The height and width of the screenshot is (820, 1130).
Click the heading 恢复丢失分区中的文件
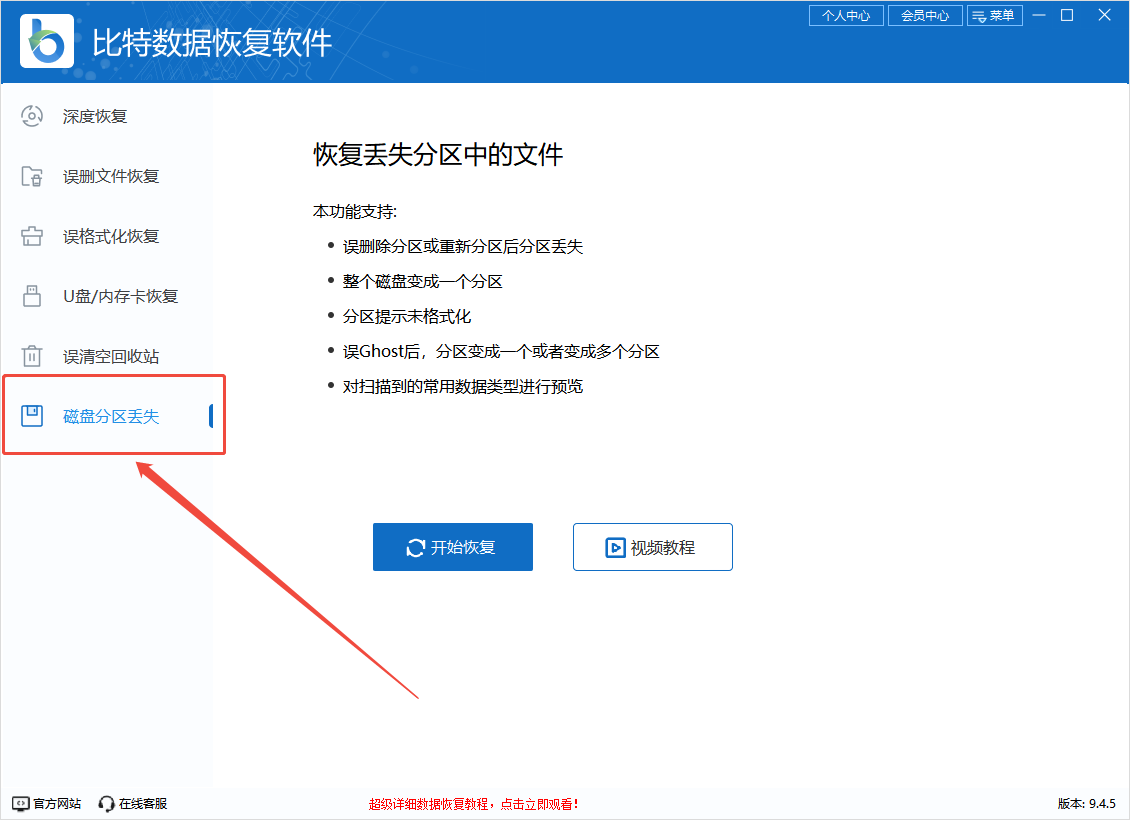pos(438,155)
